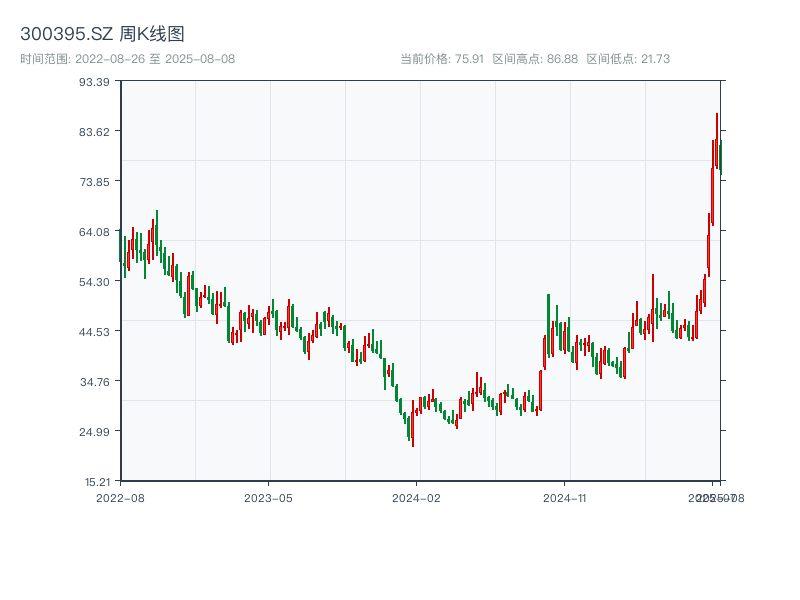Screen dimensions: 800x600
Task: Select the 2024-11 x-axis date label
Action: [x=564, y=497]
